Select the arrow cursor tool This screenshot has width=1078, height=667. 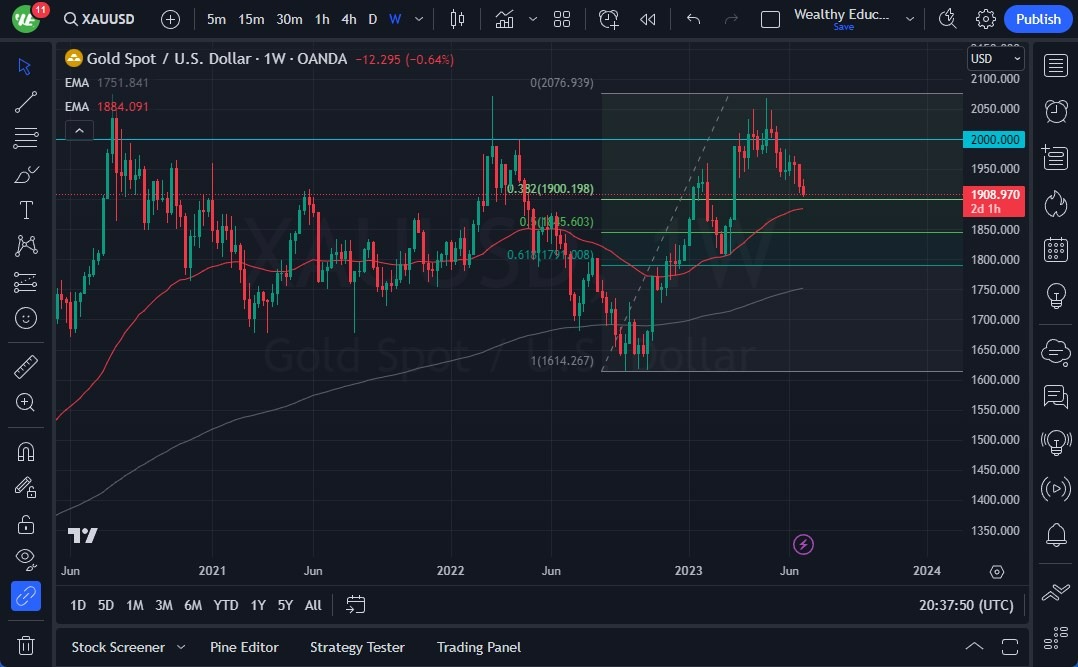pyautogui.click(x=25, y=66)
